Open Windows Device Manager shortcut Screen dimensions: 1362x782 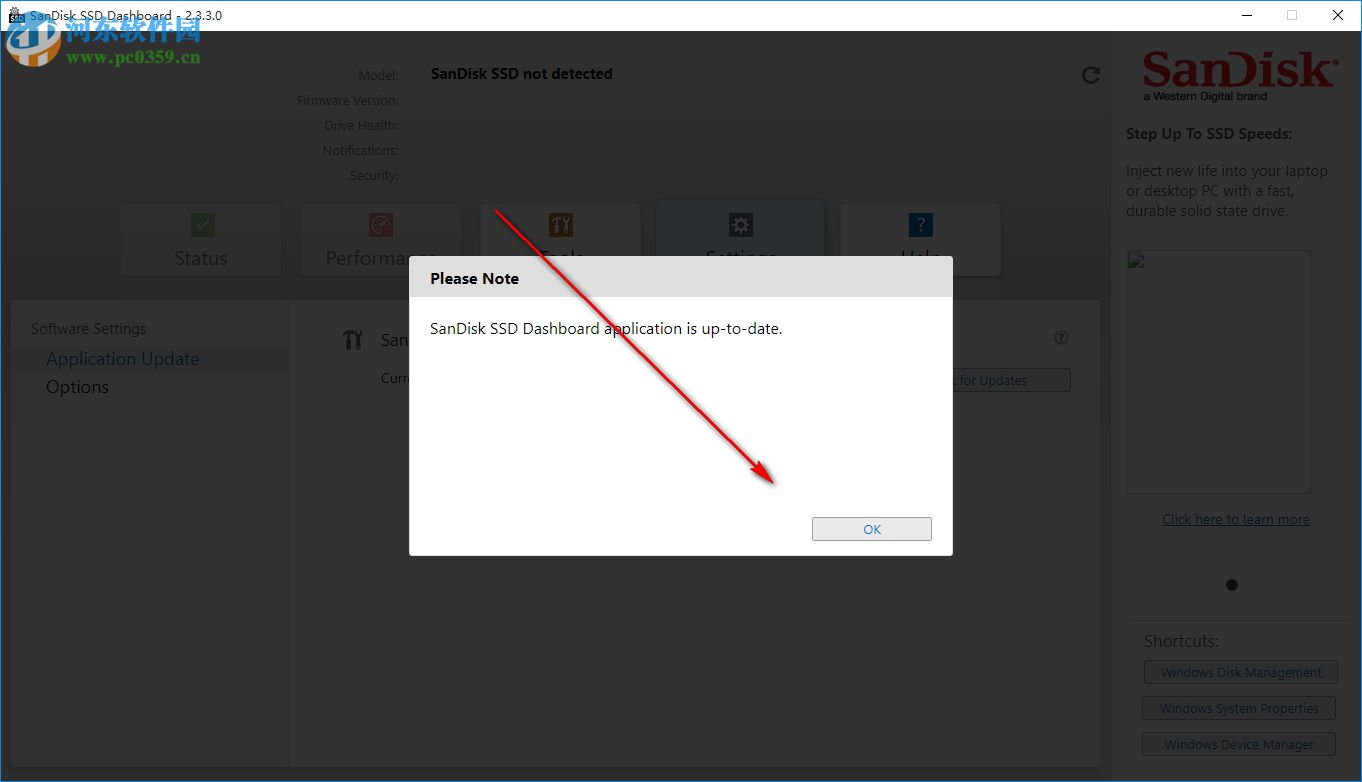pos(1239,744)
